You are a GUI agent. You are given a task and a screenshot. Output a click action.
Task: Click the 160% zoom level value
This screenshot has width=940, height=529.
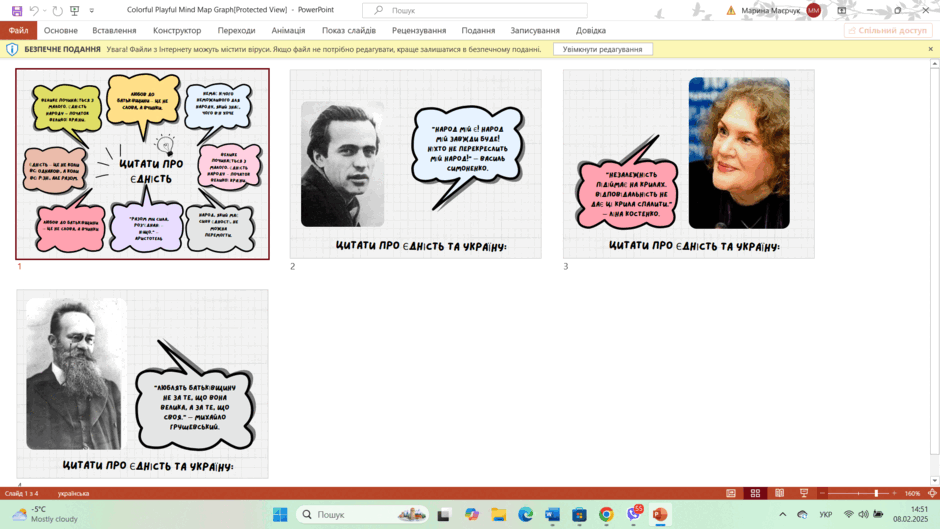[x=912, y=493]
